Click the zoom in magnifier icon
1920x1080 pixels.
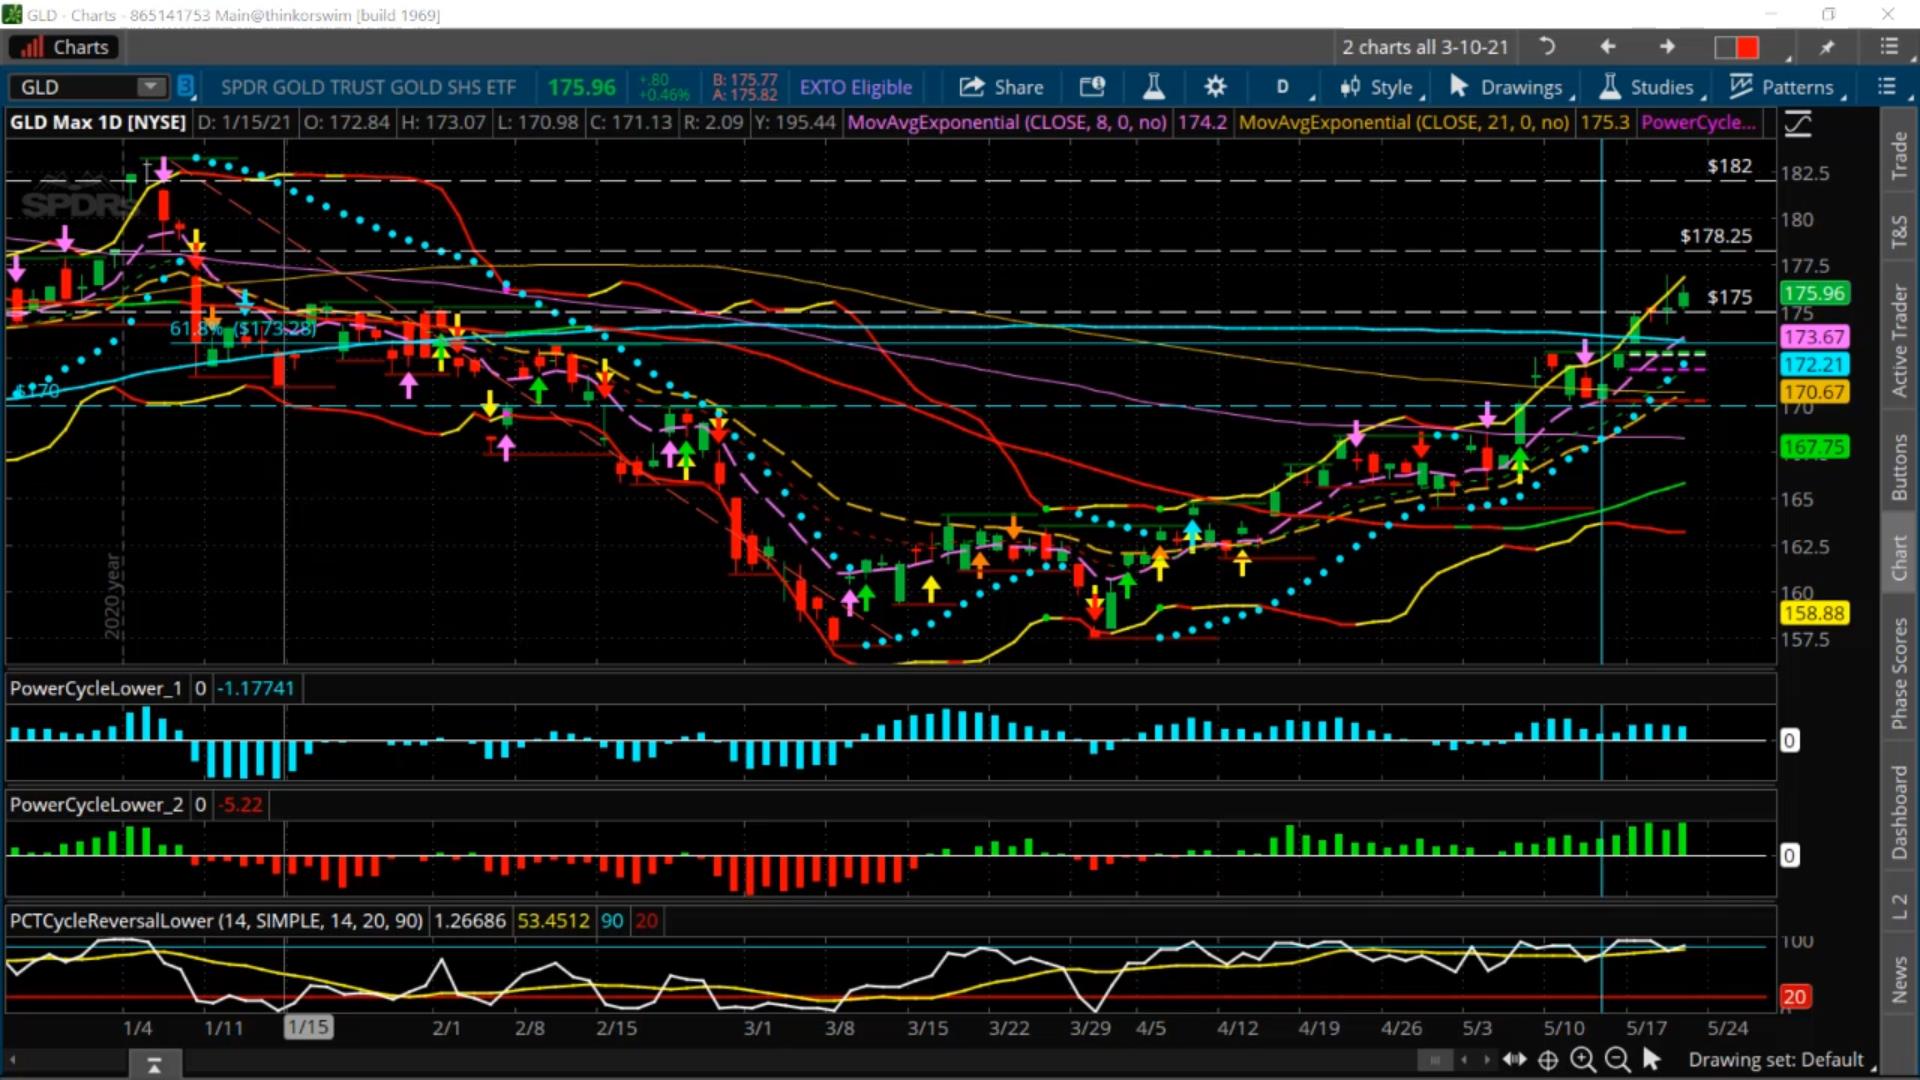(1583, 1059)
